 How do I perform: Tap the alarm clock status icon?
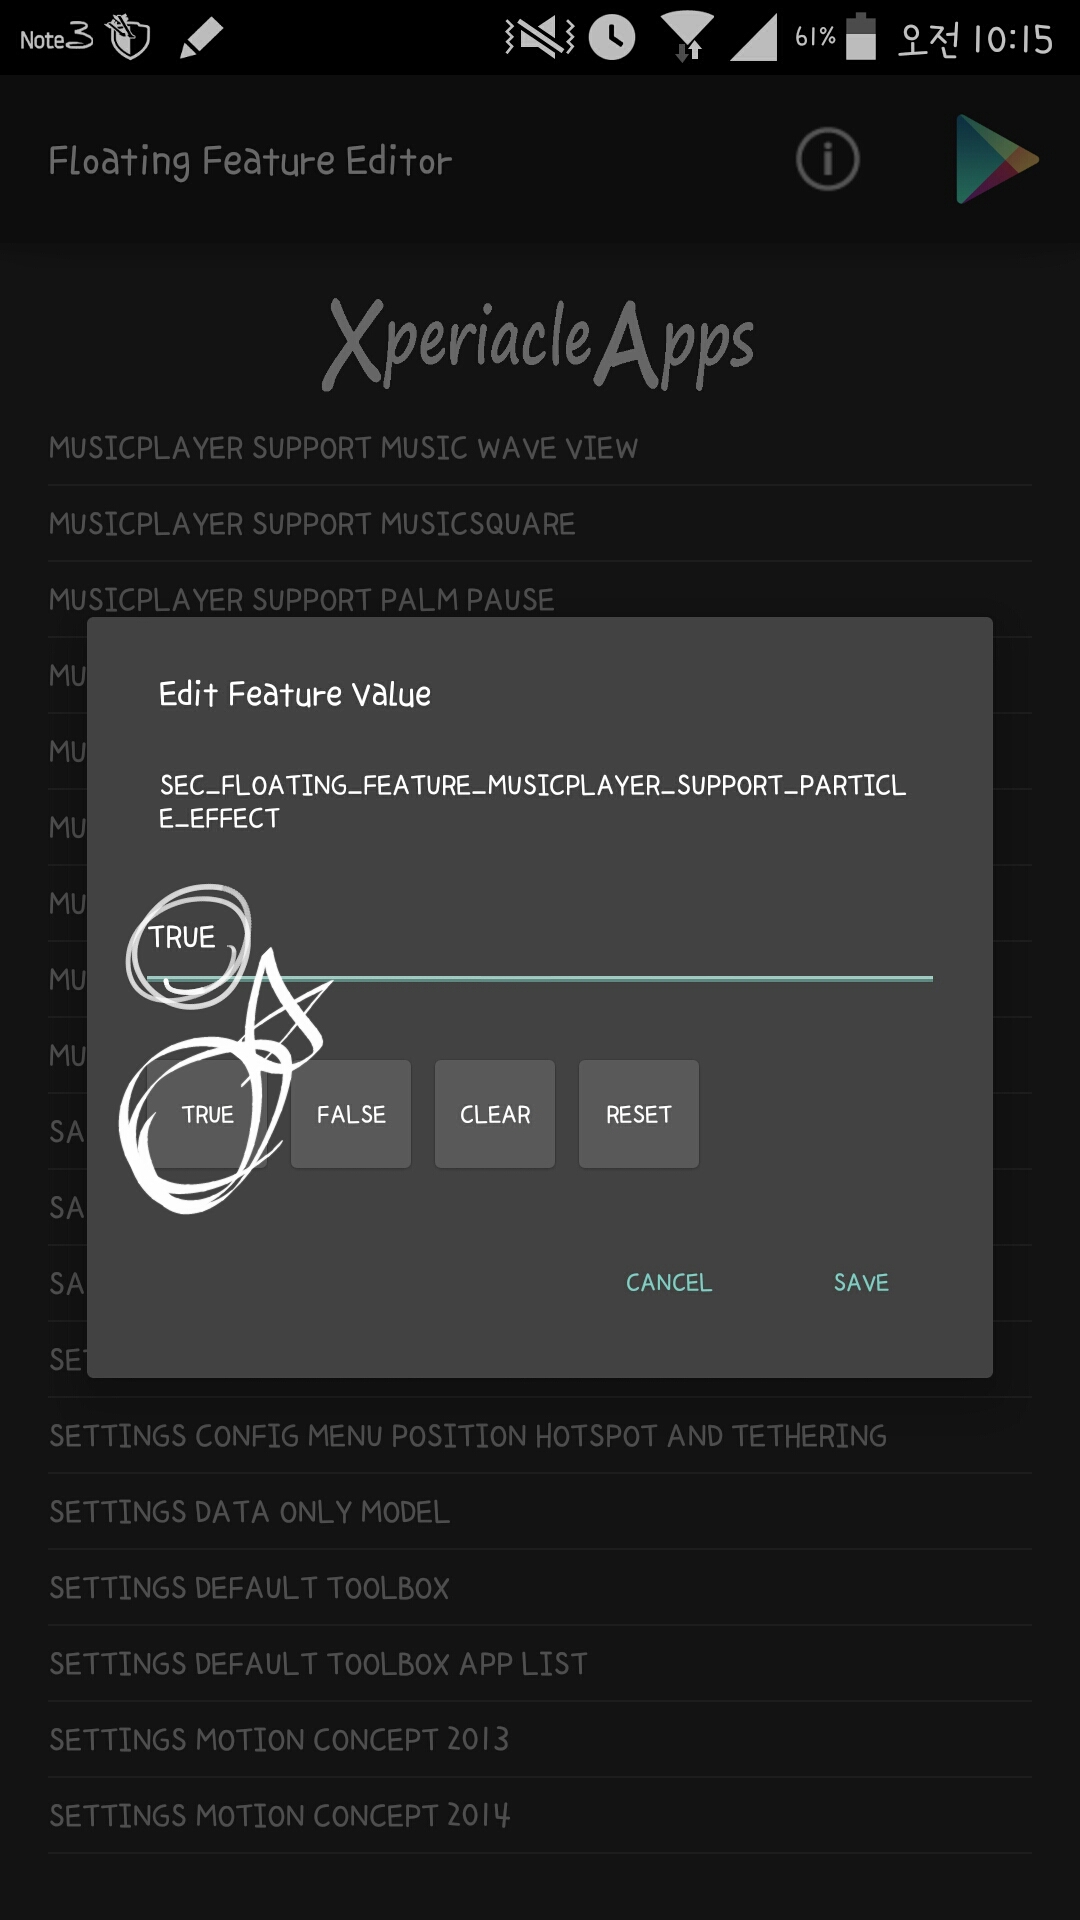(x=612, y=38)
